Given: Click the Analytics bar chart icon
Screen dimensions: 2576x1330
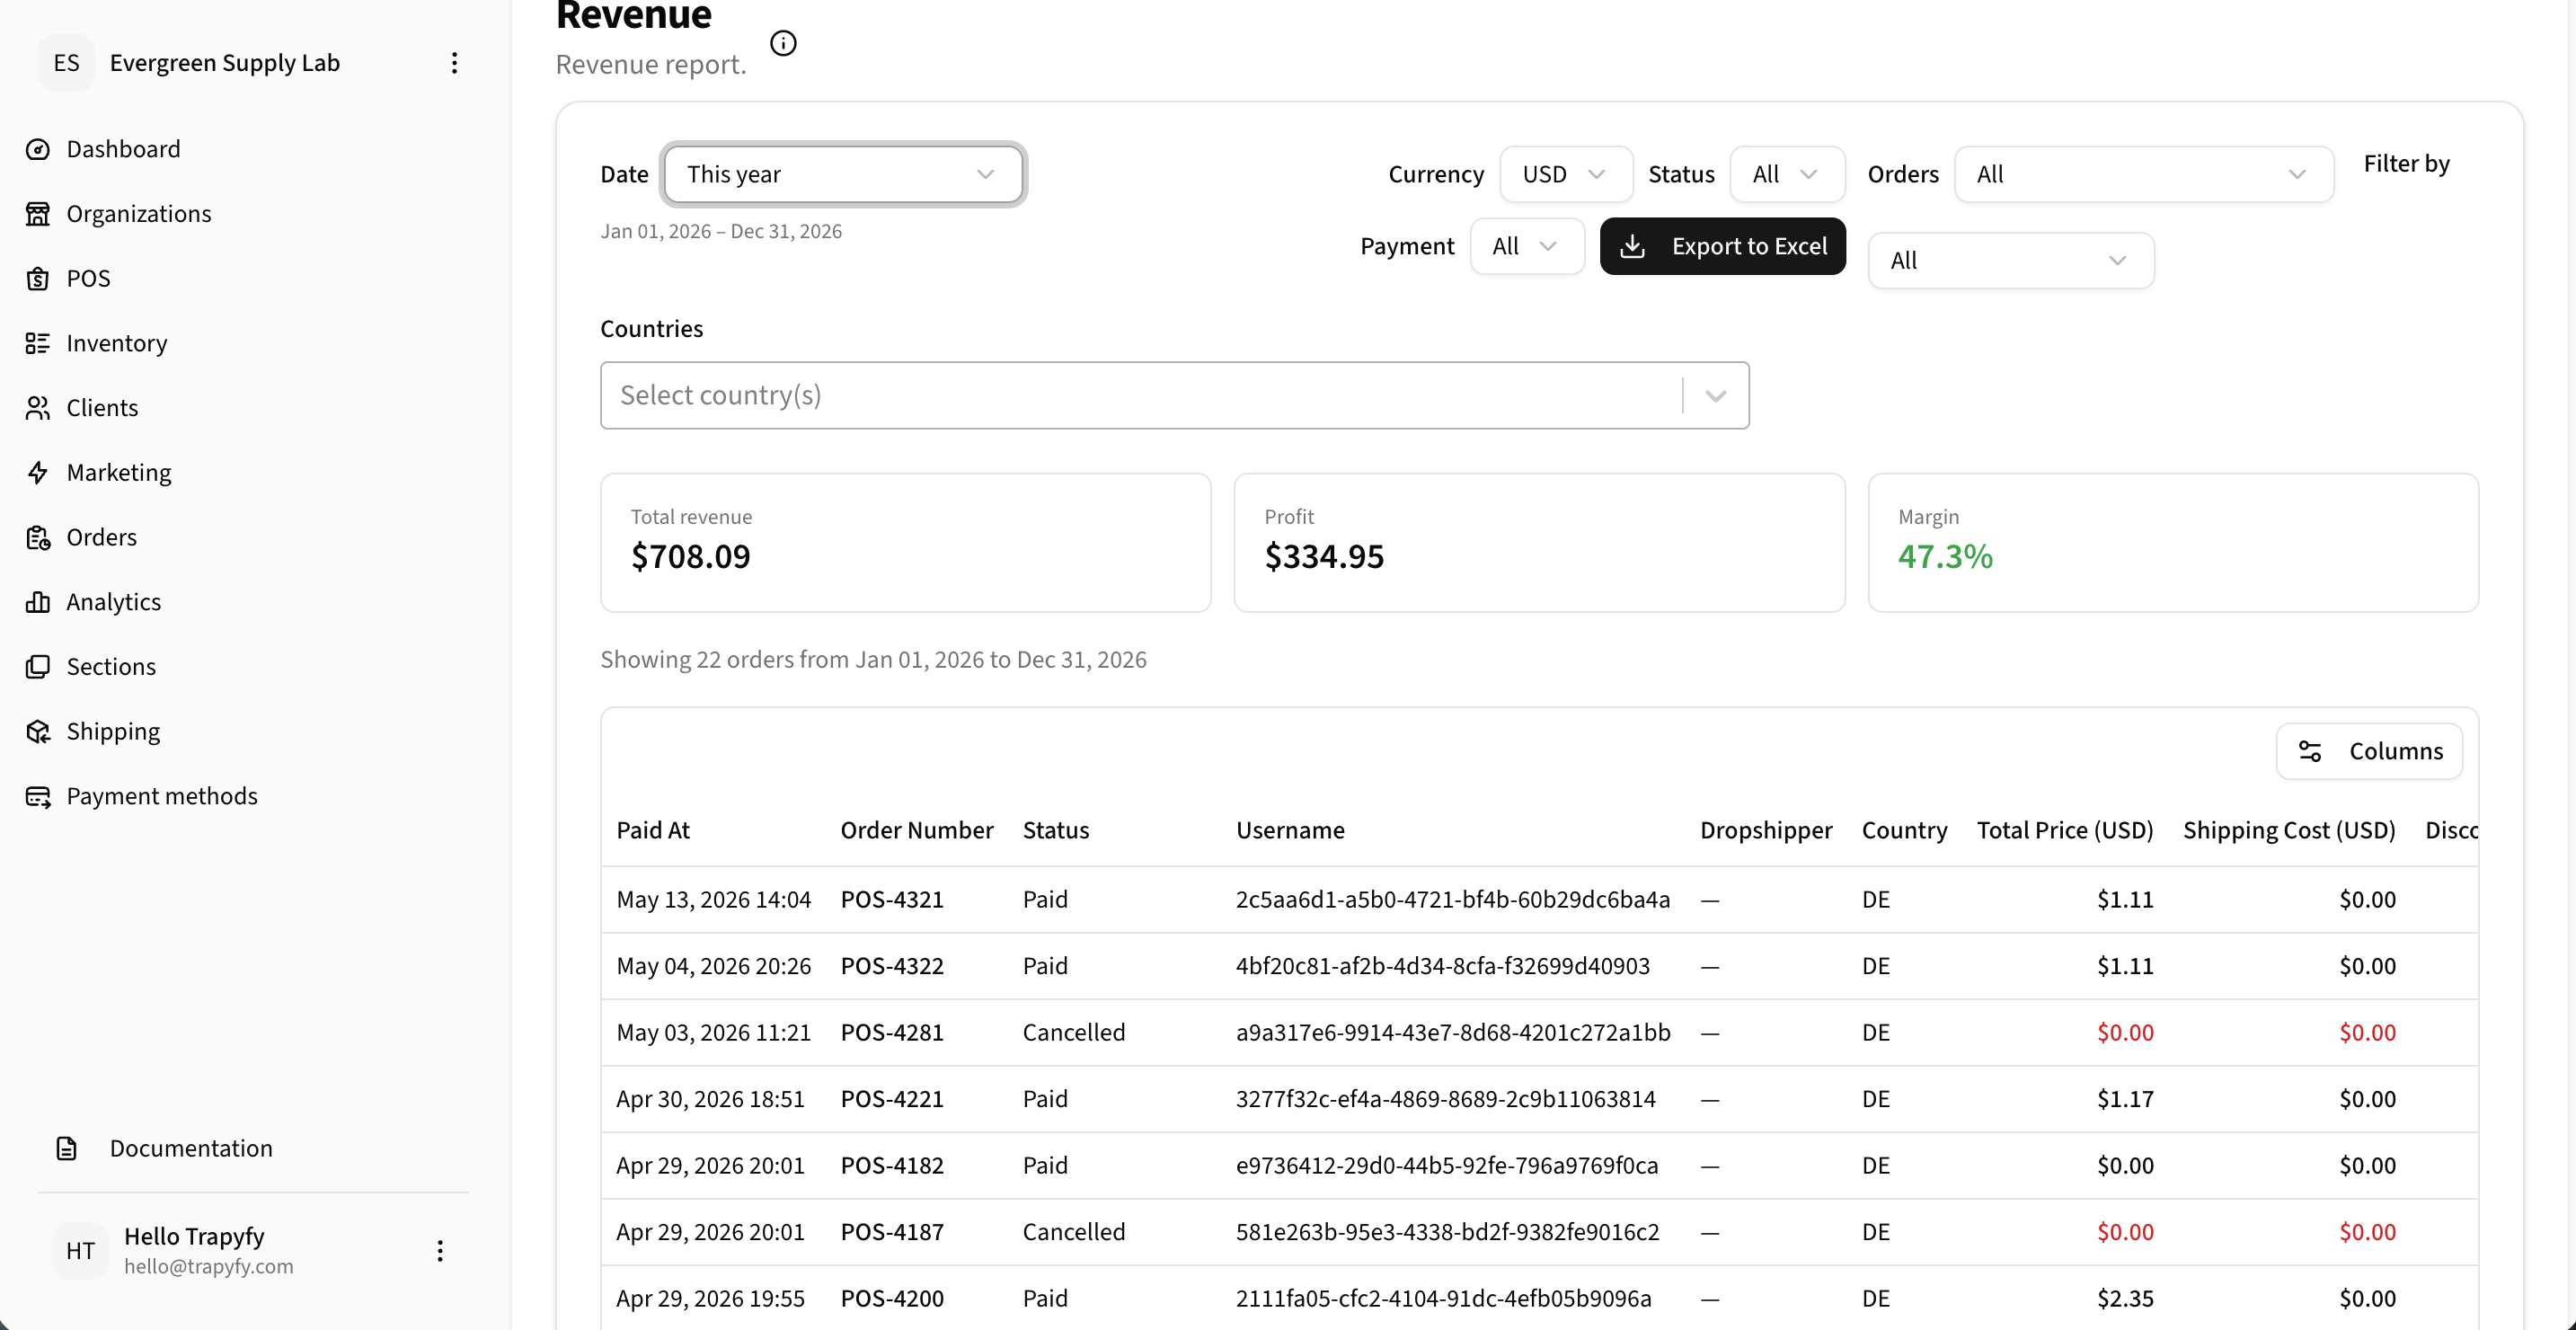Looking at the screenshot, I should [x=38, y=602].
